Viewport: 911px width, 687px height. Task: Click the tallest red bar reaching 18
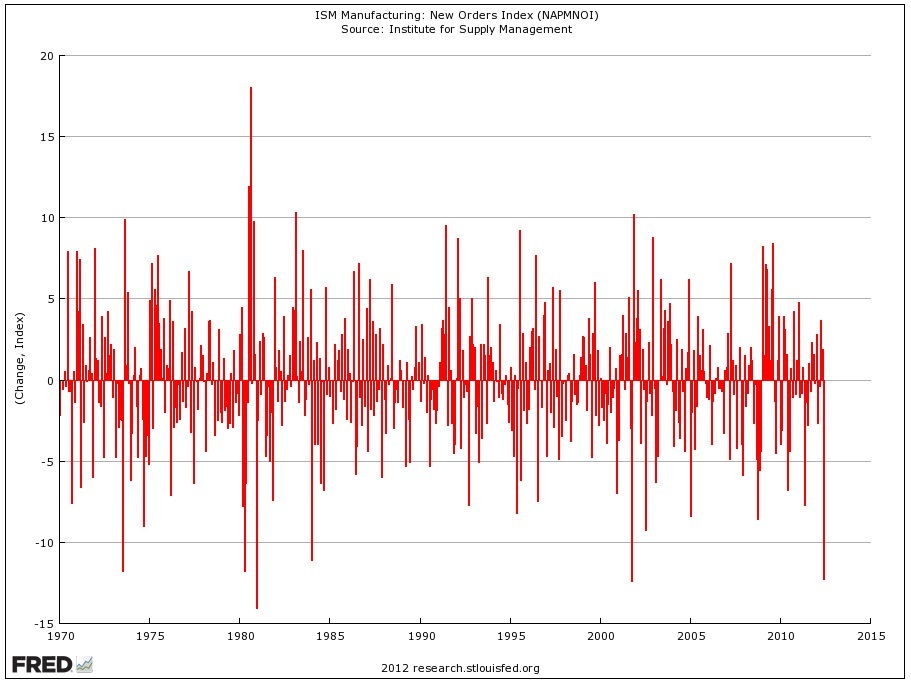tap(250, 200)
